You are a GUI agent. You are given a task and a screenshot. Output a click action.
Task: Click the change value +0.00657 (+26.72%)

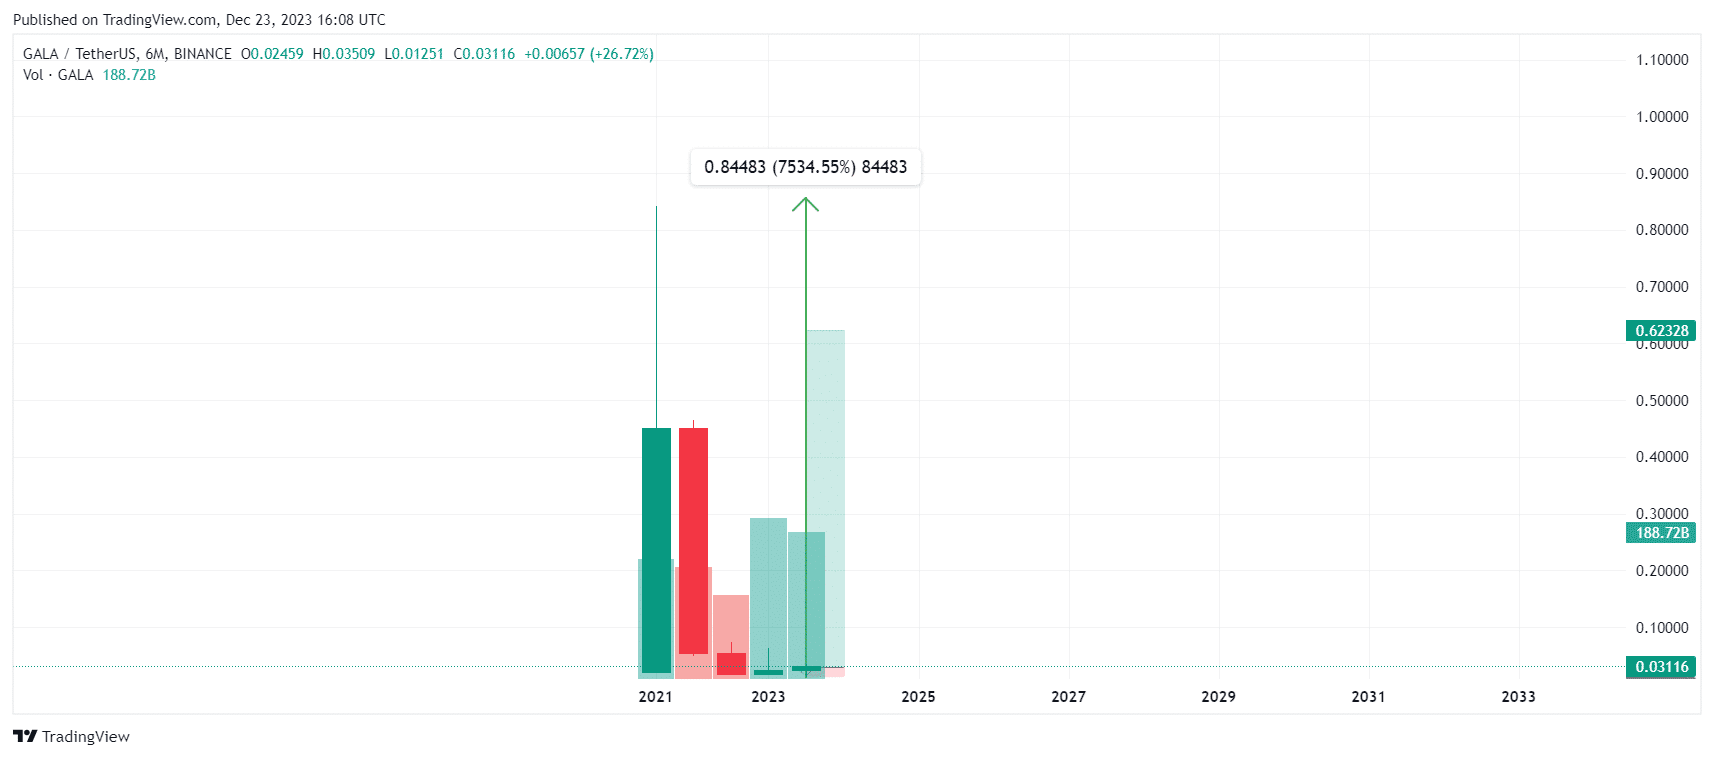point(589,54)
